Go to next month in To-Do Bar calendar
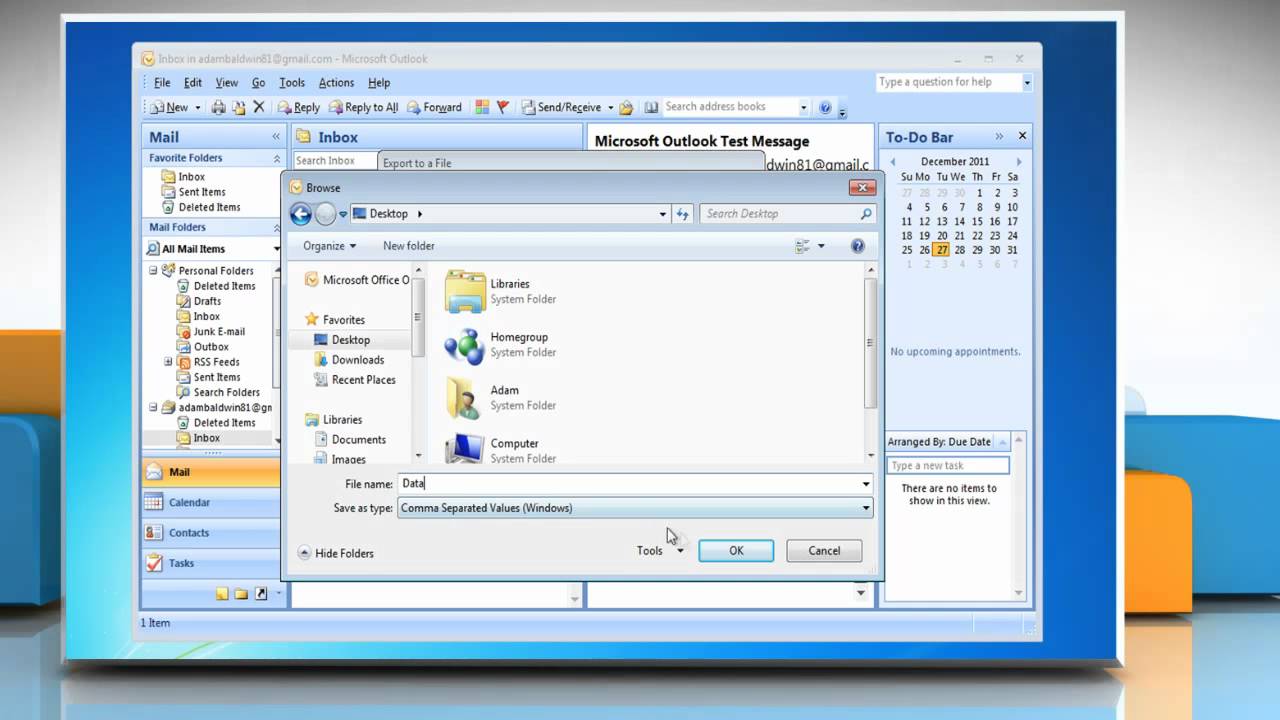Screen dimensions: 1280x720 1019,161
